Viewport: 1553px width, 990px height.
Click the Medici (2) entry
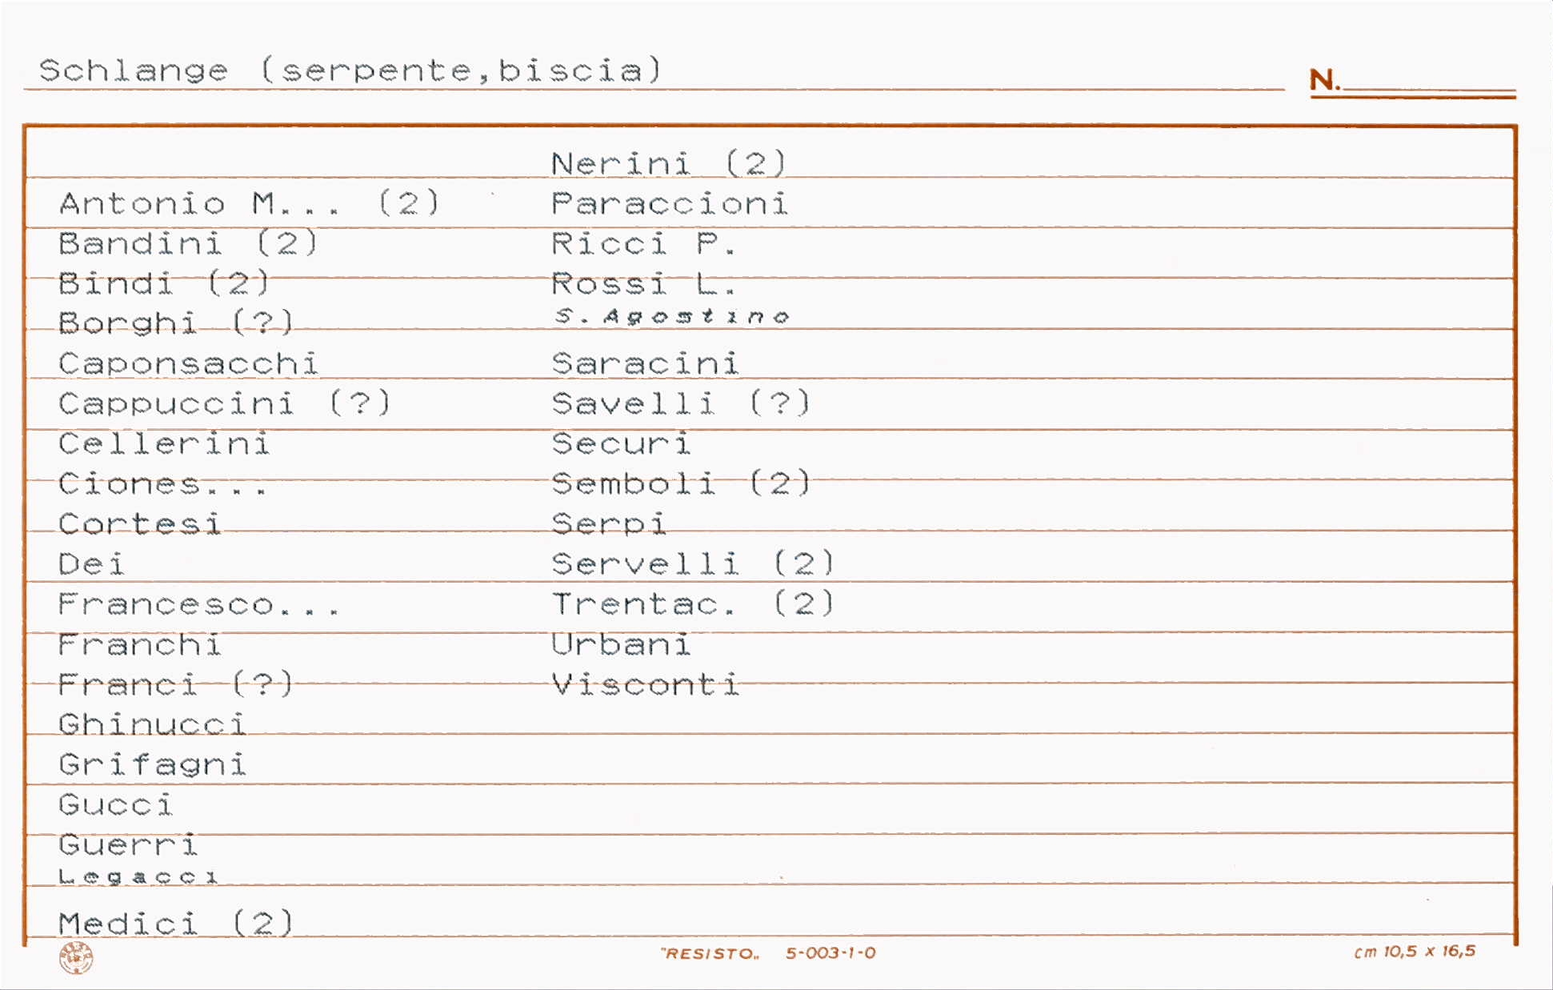pos(176,923)
